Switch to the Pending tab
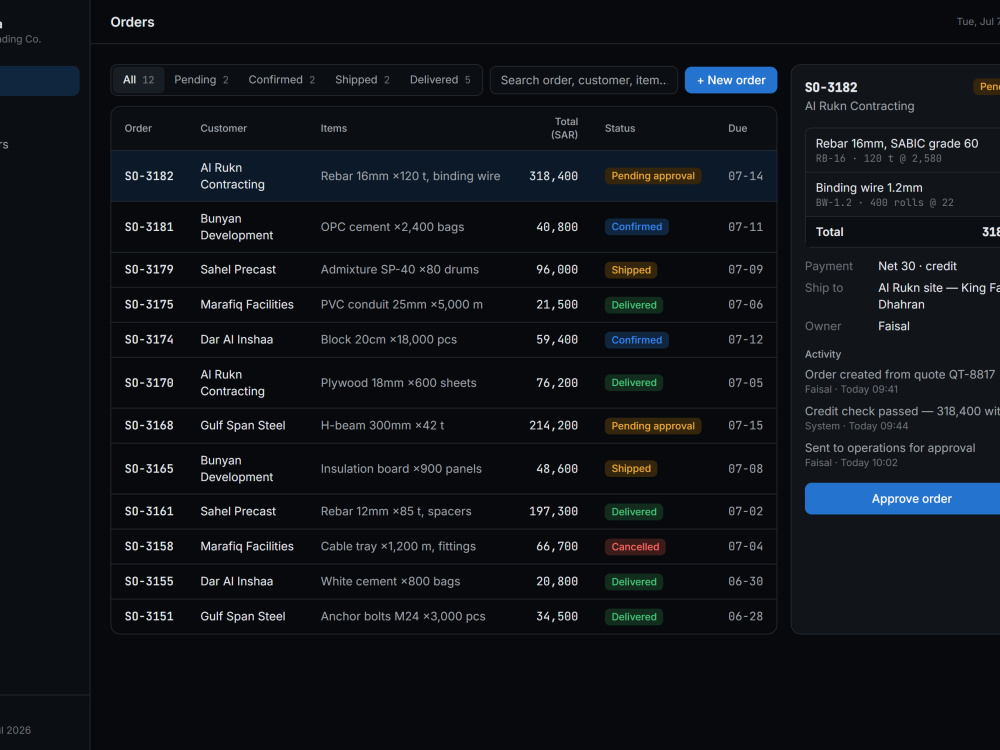 click(x=201, y=80)
